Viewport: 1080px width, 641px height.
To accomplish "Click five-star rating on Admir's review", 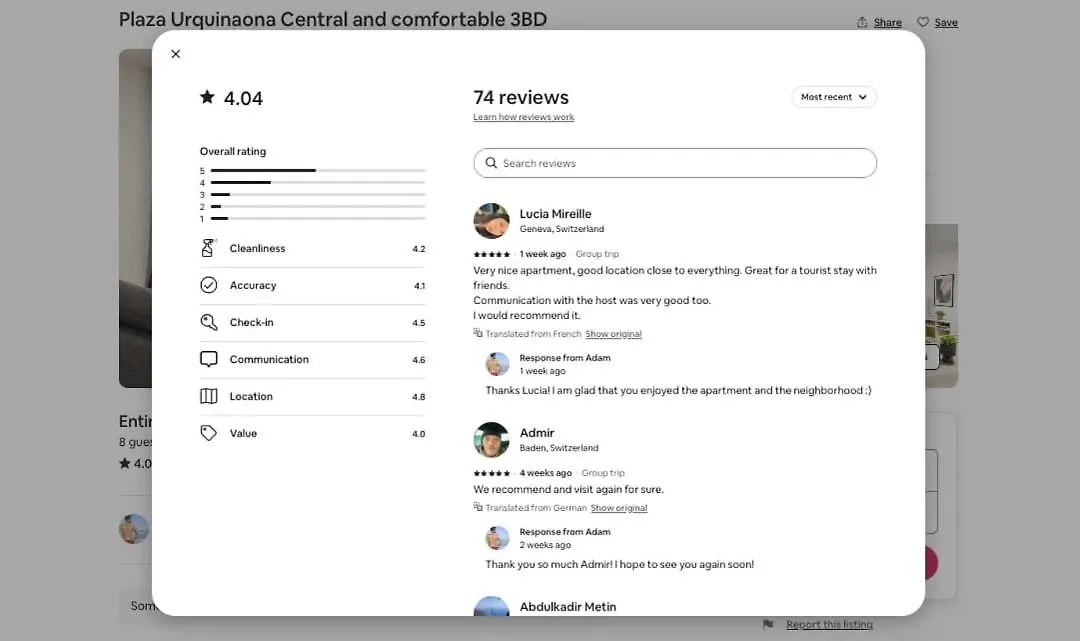I will click(492, 473).
